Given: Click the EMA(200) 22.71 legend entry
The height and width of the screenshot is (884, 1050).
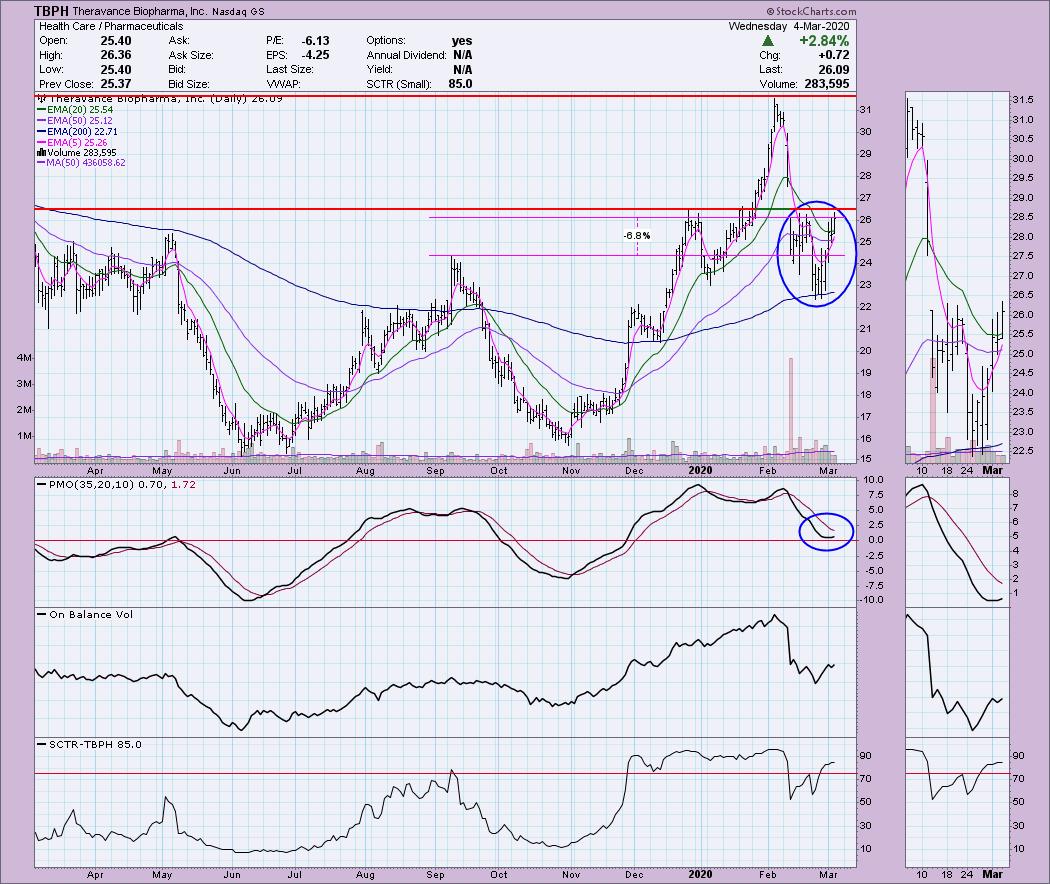Looking at the screenshot, I should click(x=78, y=131).
